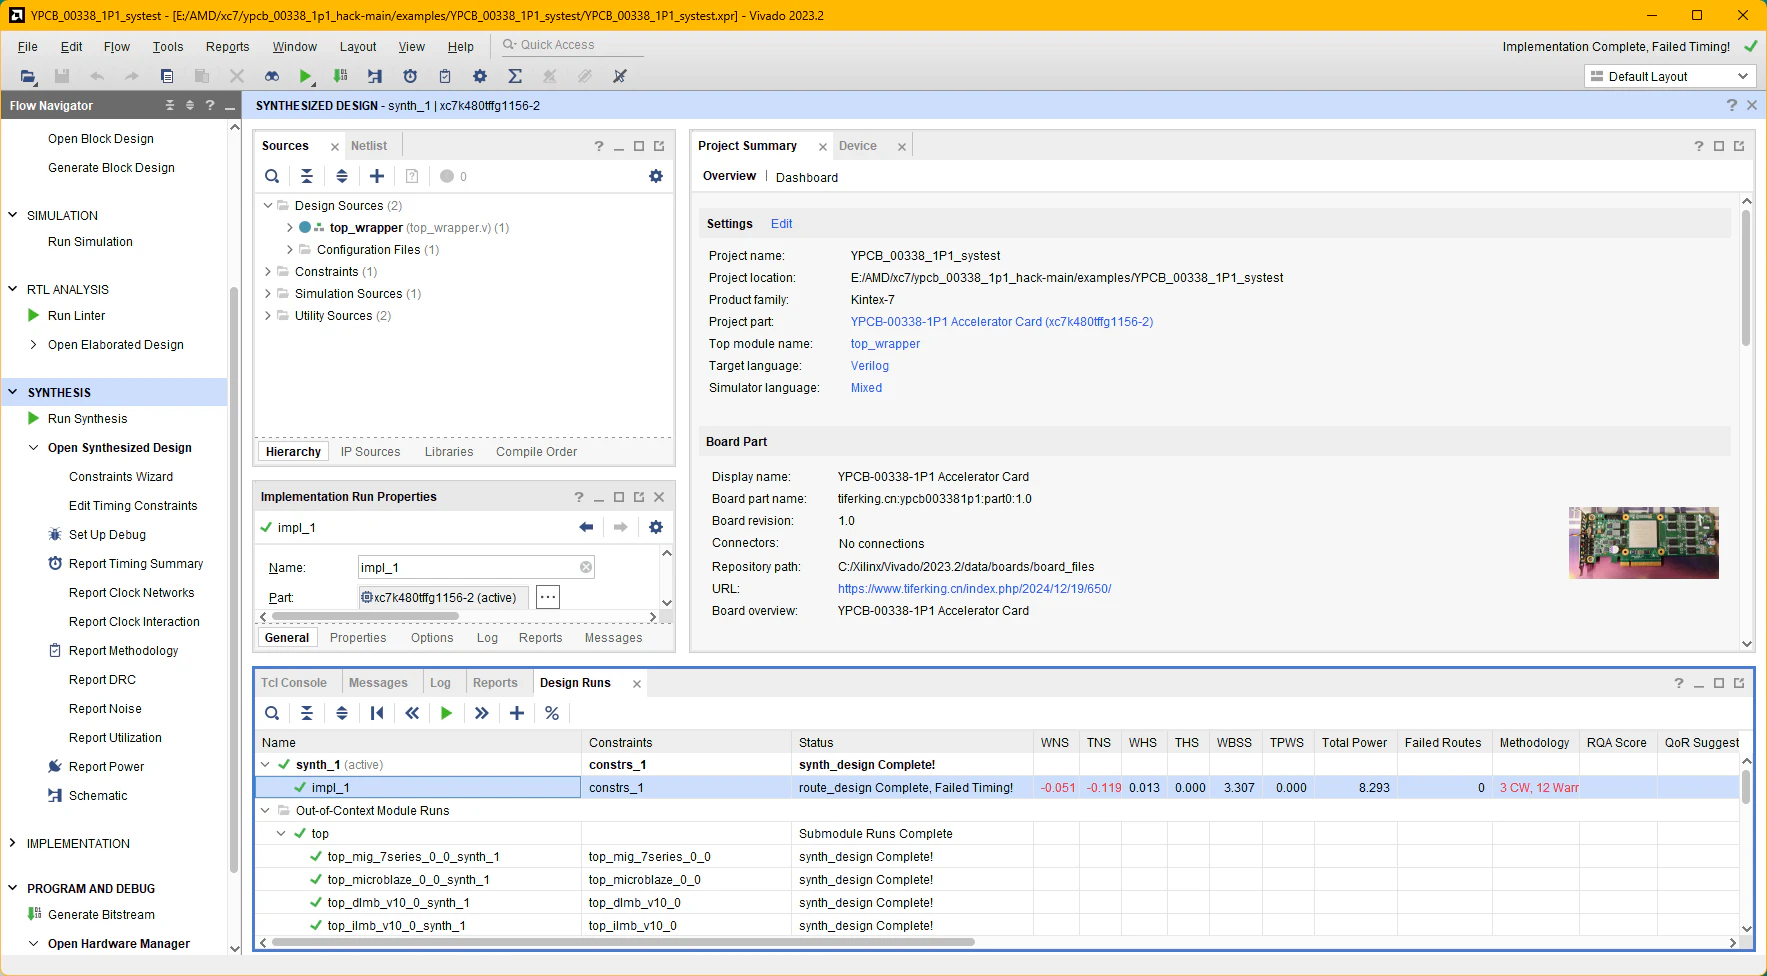
Task: Open Report Timing Summary clock icon in toolbar
Action: point(410,76)
